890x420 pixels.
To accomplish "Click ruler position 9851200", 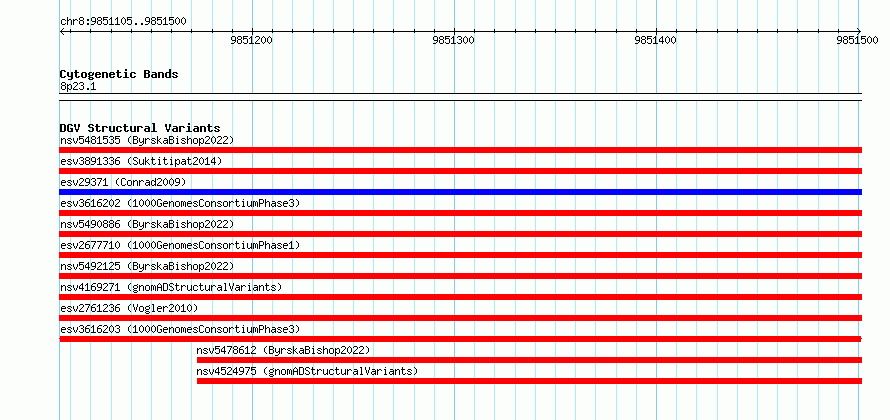I will (x=251, y=40).
